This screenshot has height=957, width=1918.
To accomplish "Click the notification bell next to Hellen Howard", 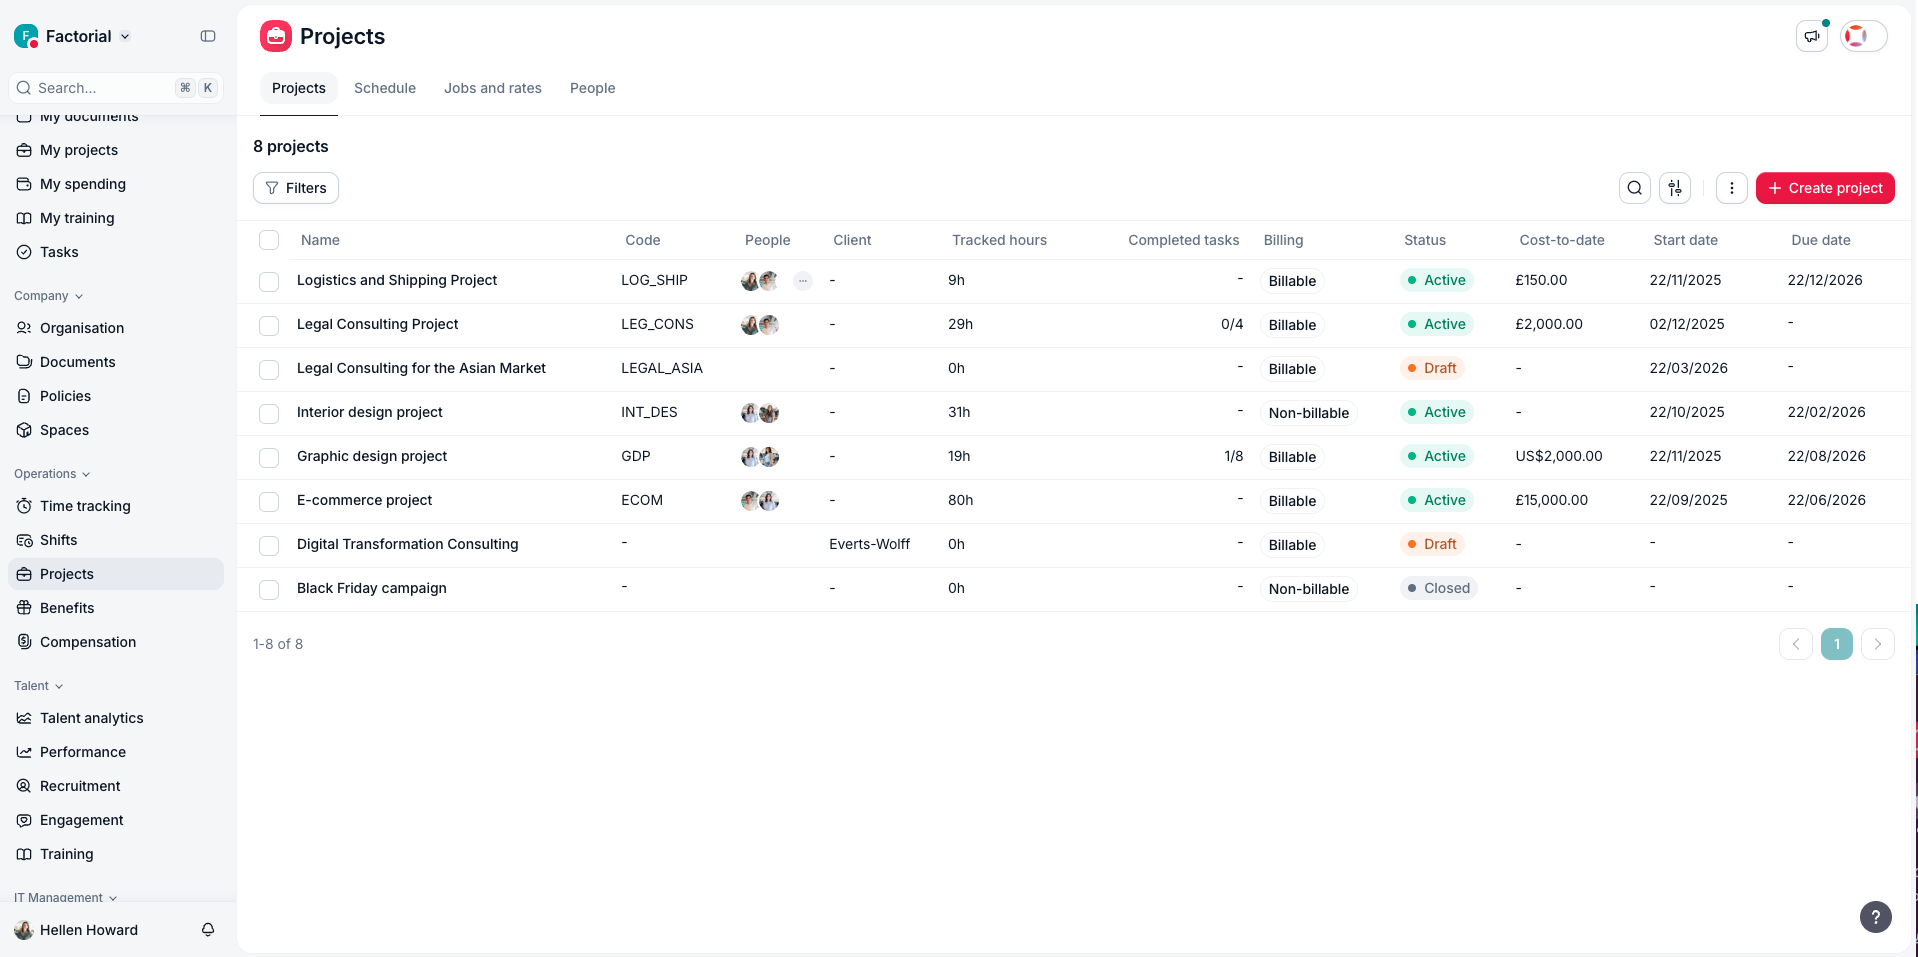I will [x=207, y=929].
